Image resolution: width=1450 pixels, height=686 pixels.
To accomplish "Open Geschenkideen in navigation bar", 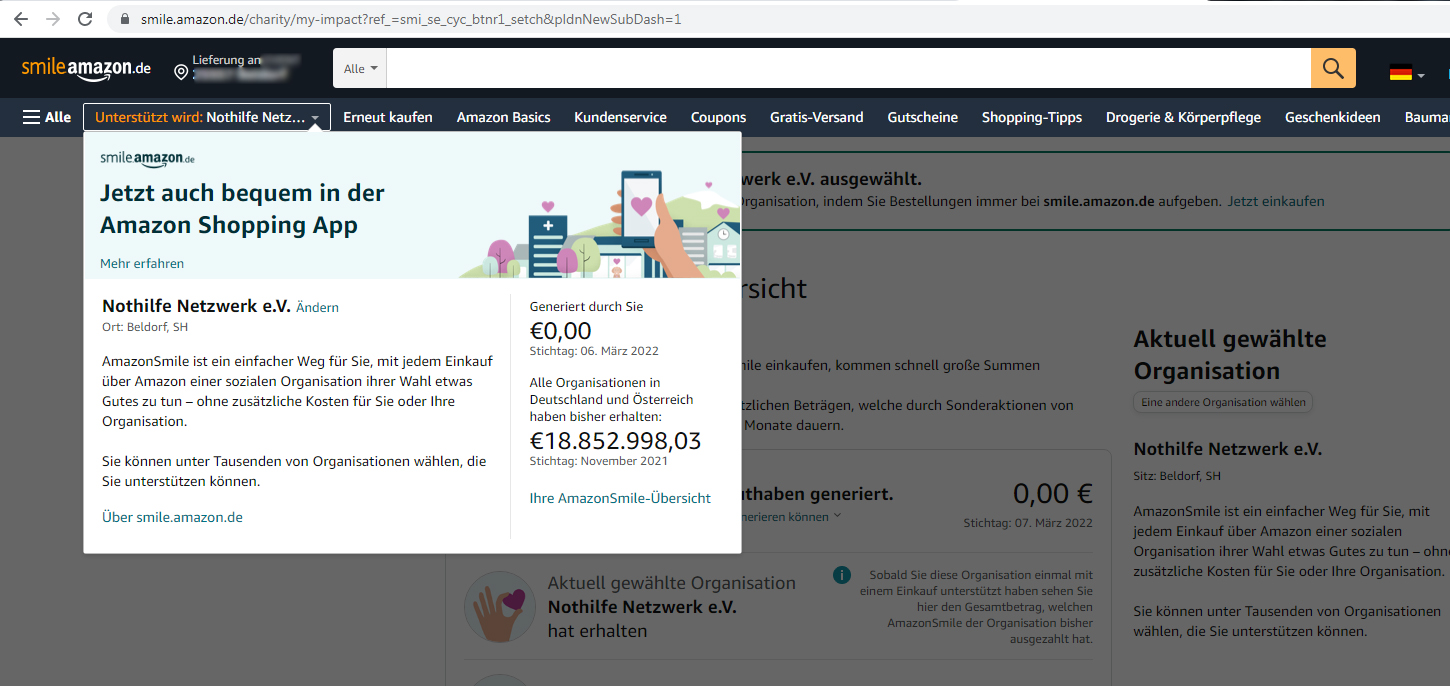I will 1333,117.
